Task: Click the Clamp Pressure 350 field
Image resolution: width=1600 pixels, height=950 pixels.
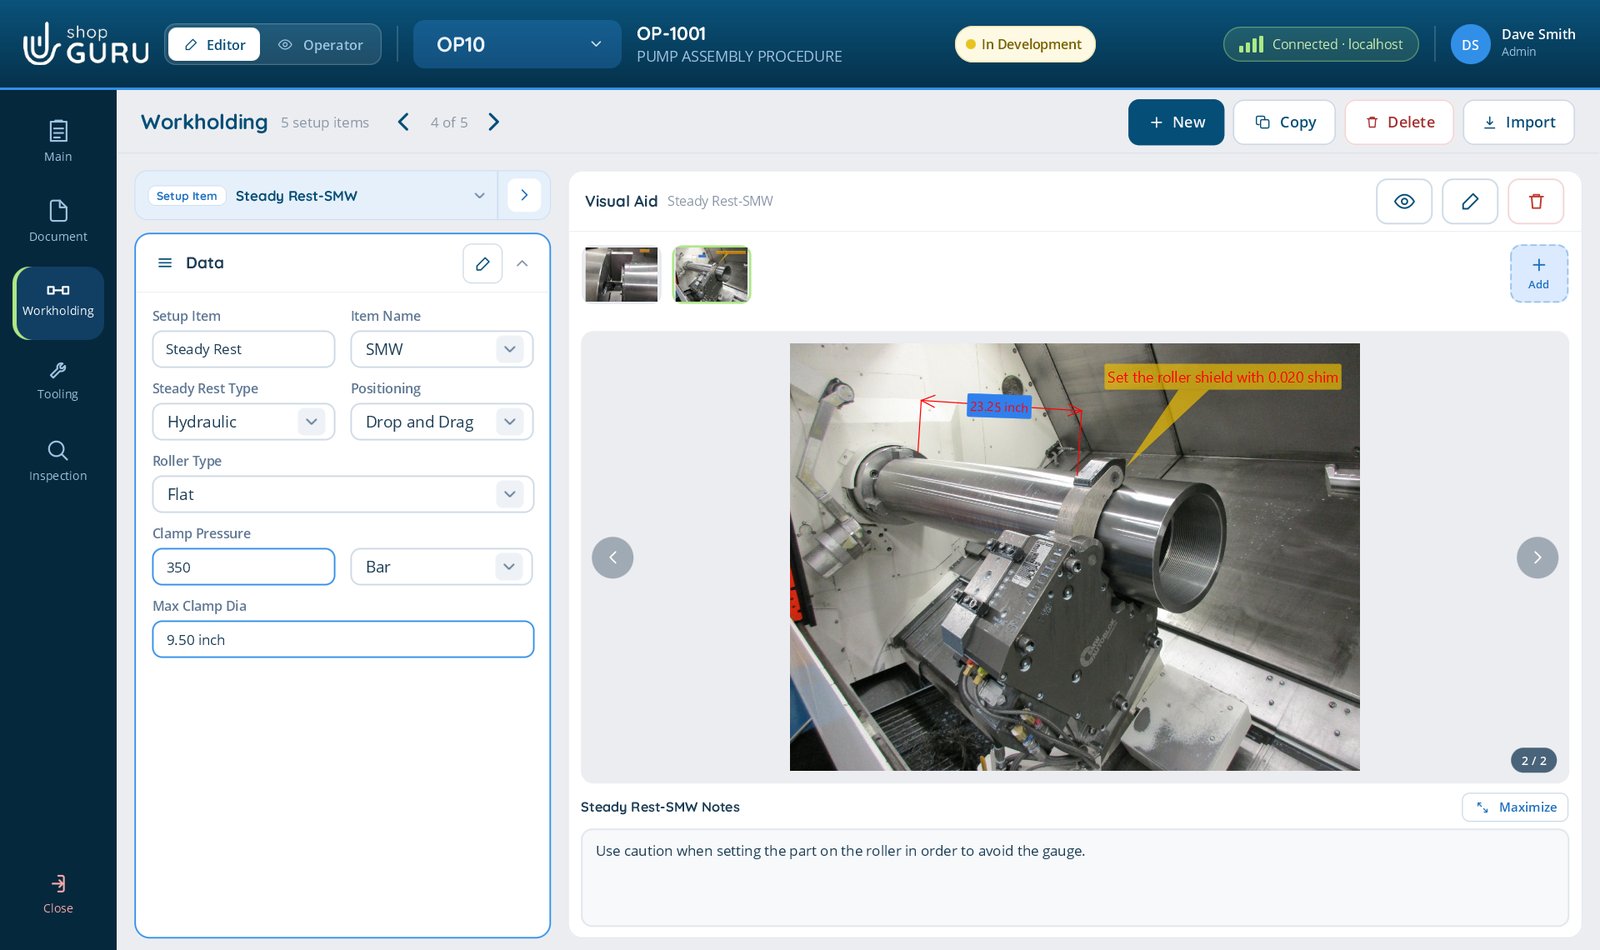Action: click(x=243, y=567)
